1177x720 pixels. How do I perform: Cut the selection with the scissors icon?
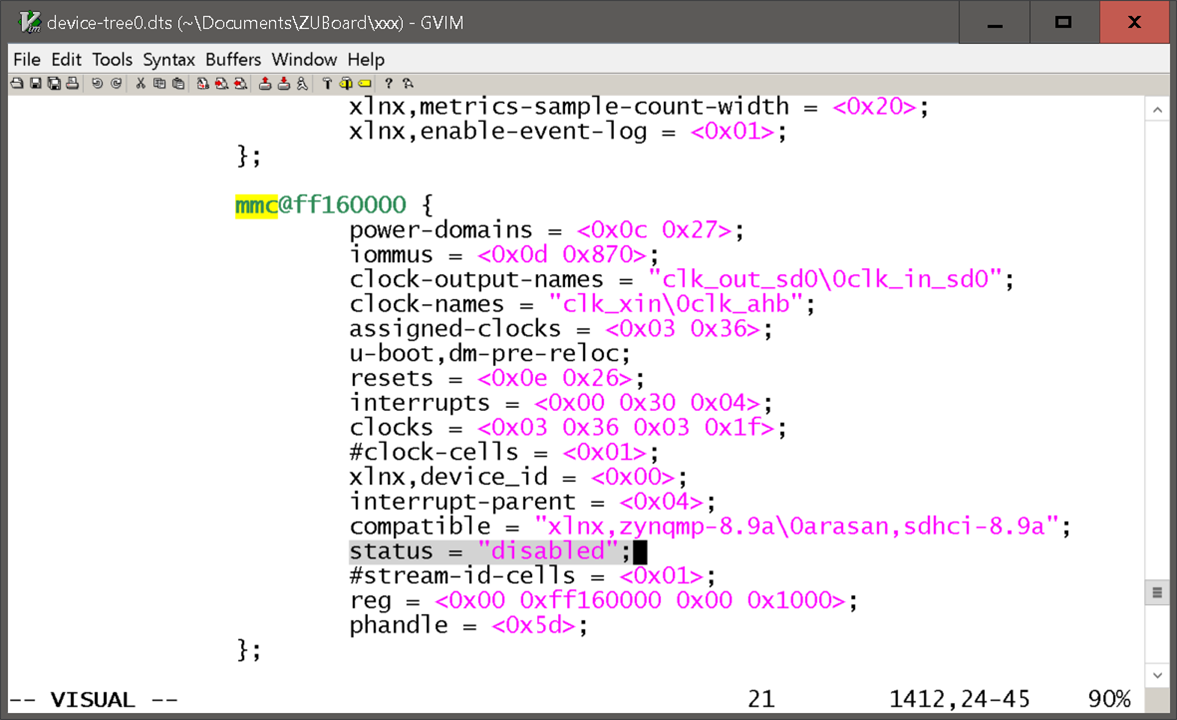140,83
